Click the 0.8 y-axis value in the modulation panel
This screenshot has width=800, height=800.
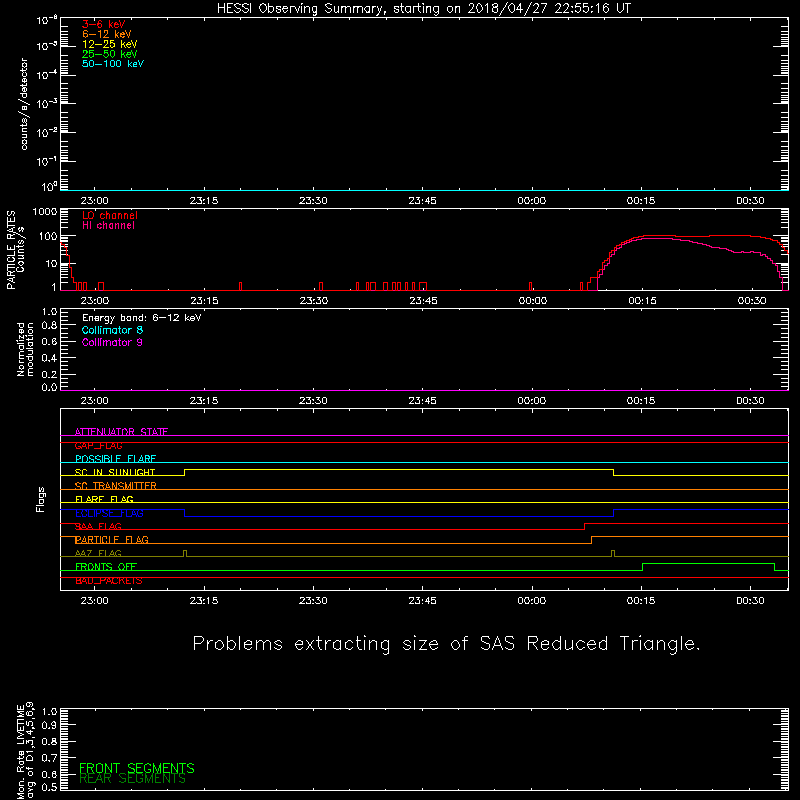point(49,326)
